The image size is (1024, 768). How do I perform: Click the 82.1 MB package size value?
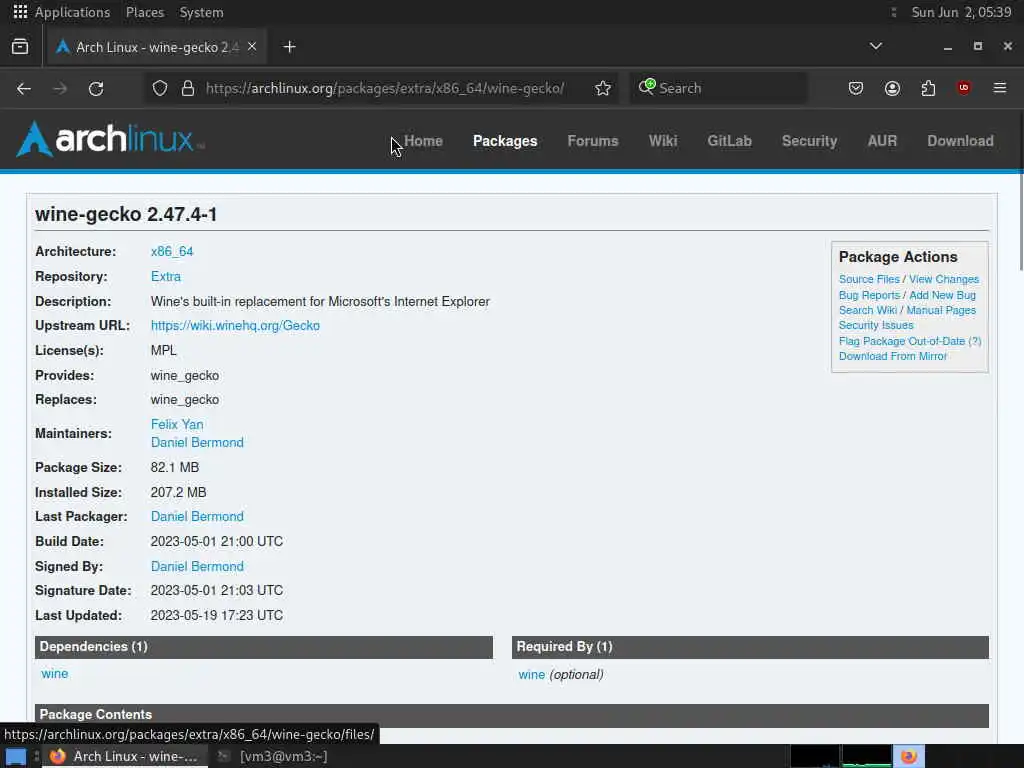click(175, 468)
